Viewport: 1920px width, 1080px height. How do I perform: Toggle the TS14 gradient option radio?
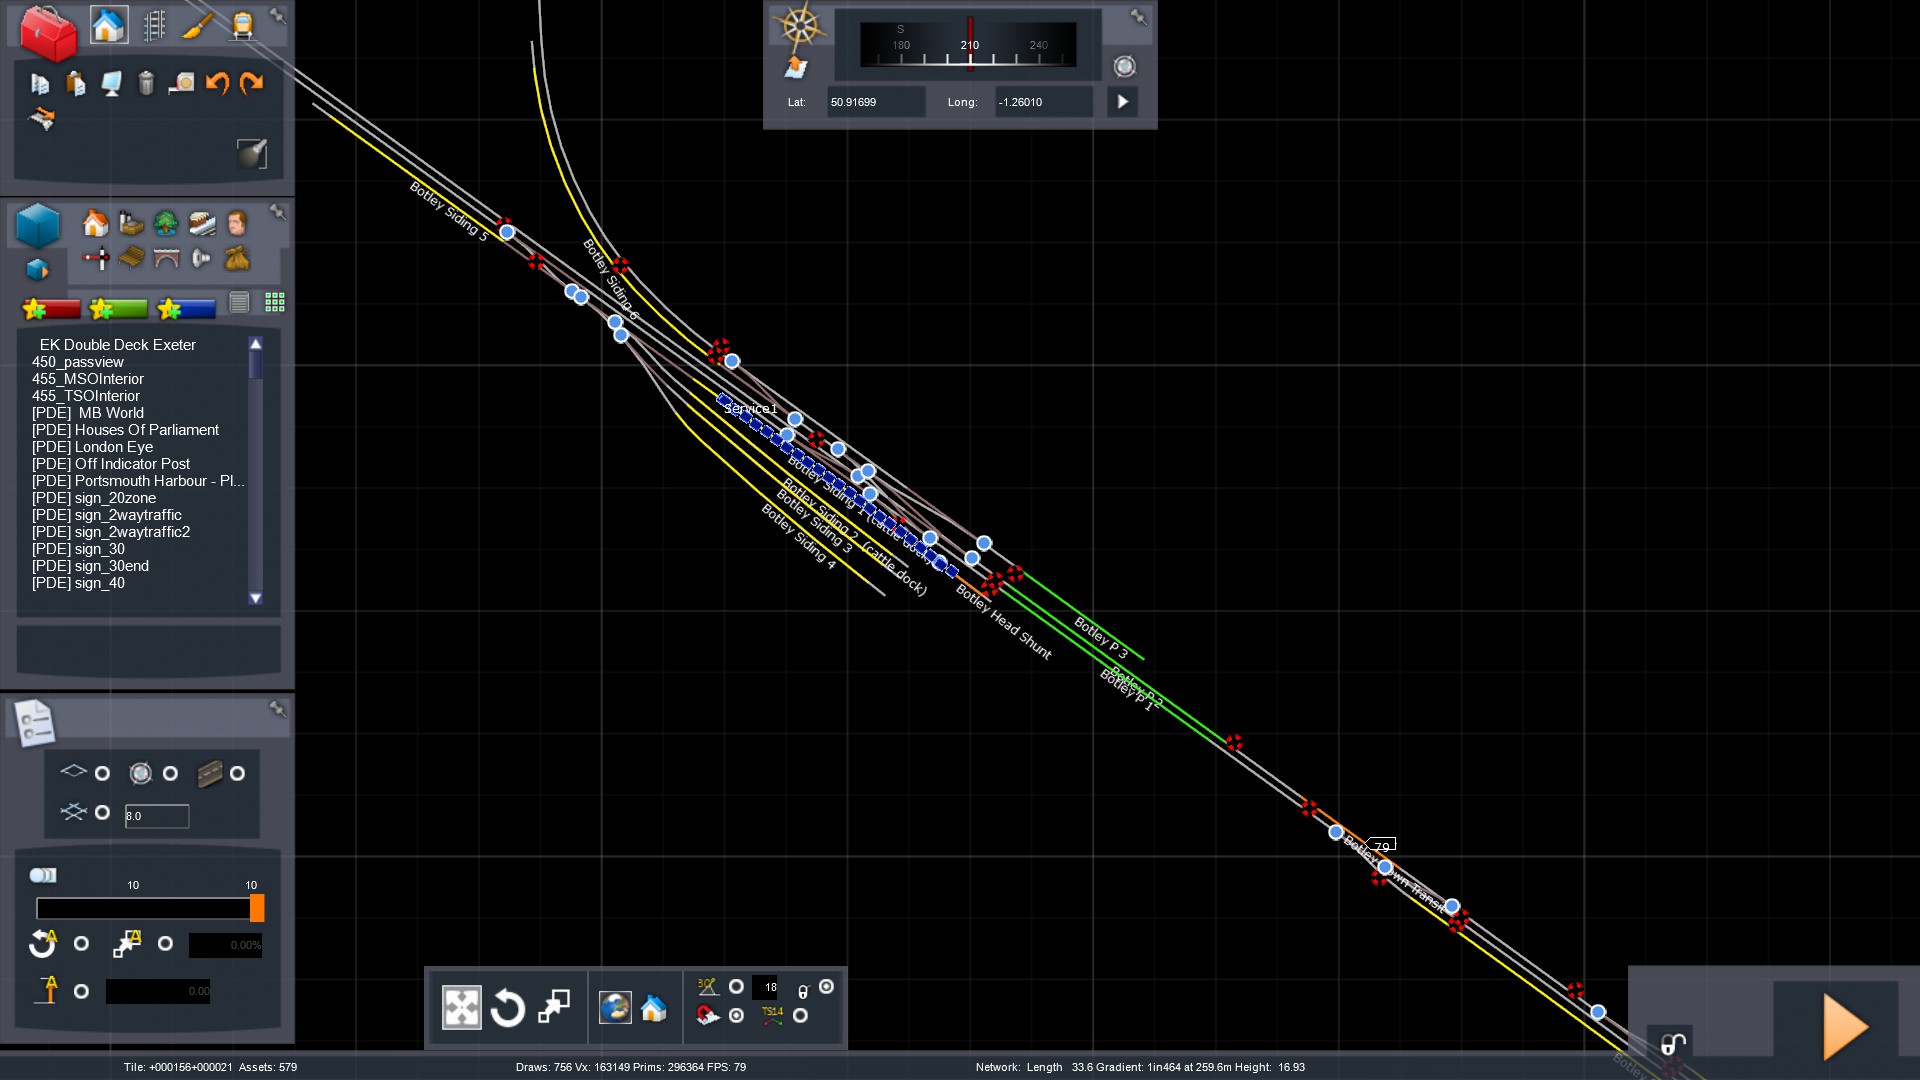click(800, 1016)
